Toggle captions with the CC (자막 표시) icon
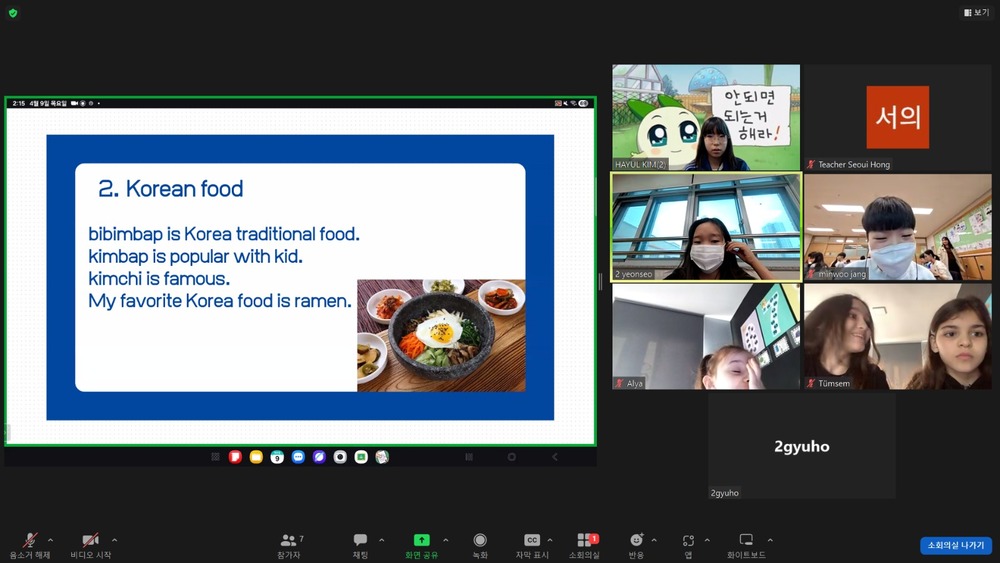This screenshot has width=1000, height=563. click(532, 541)
